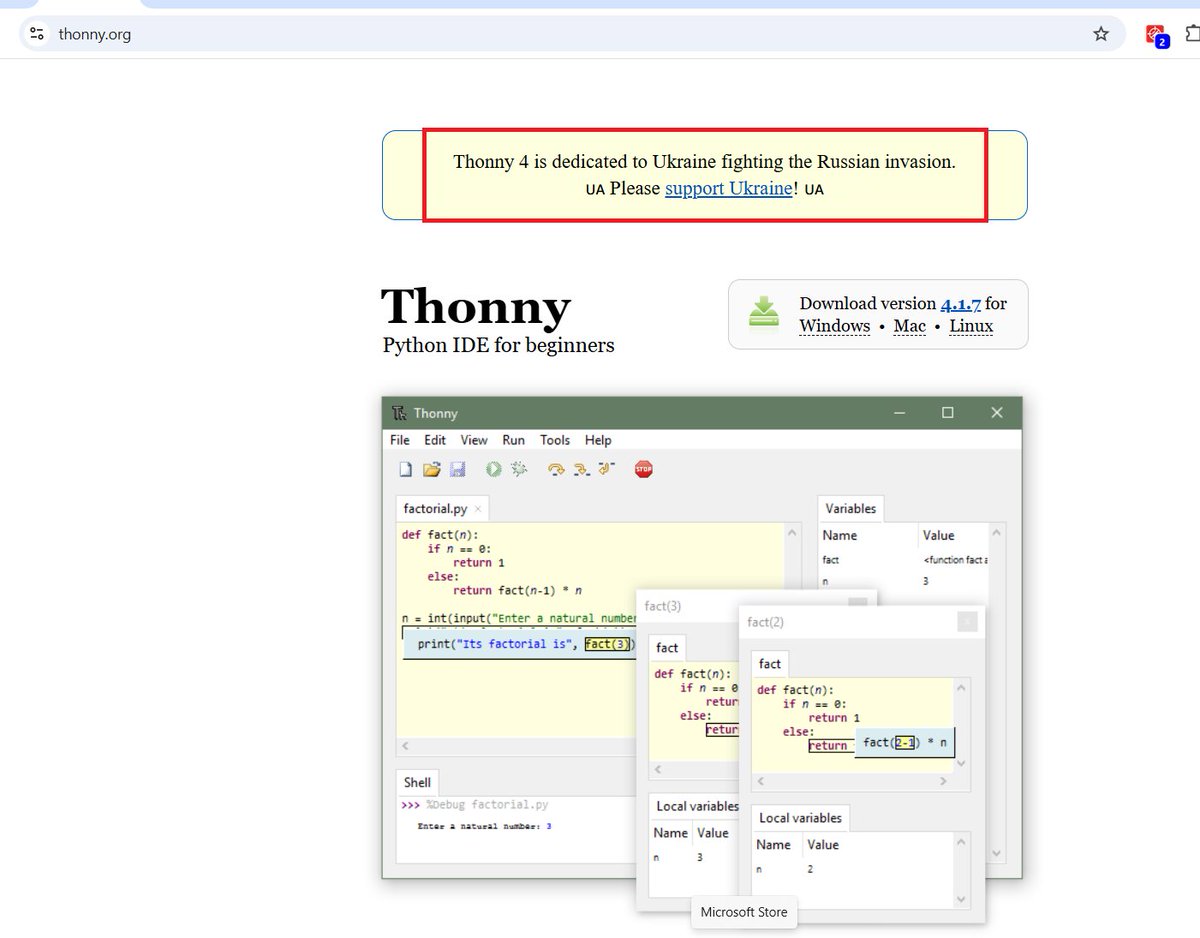Select the Variables tab
Image resolution: width=1200 pixels, height=938 pixels.
click(851, 509)
